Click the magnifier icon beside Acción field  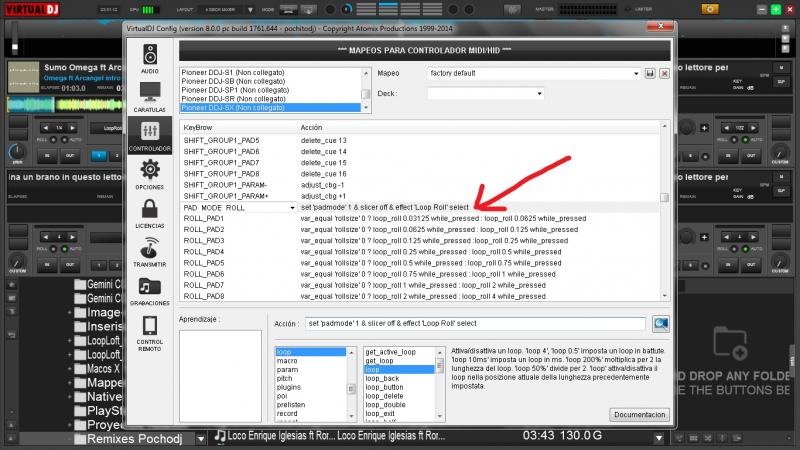tap(661, 324)
